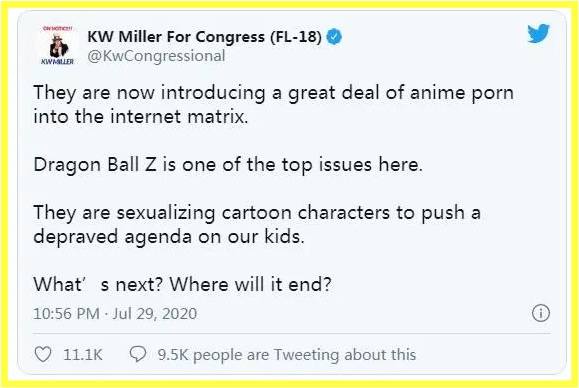This screenshot has height=388, width=579.
Task: Click Uncle Sam figure in profile picture
Action: coord(56,46)
